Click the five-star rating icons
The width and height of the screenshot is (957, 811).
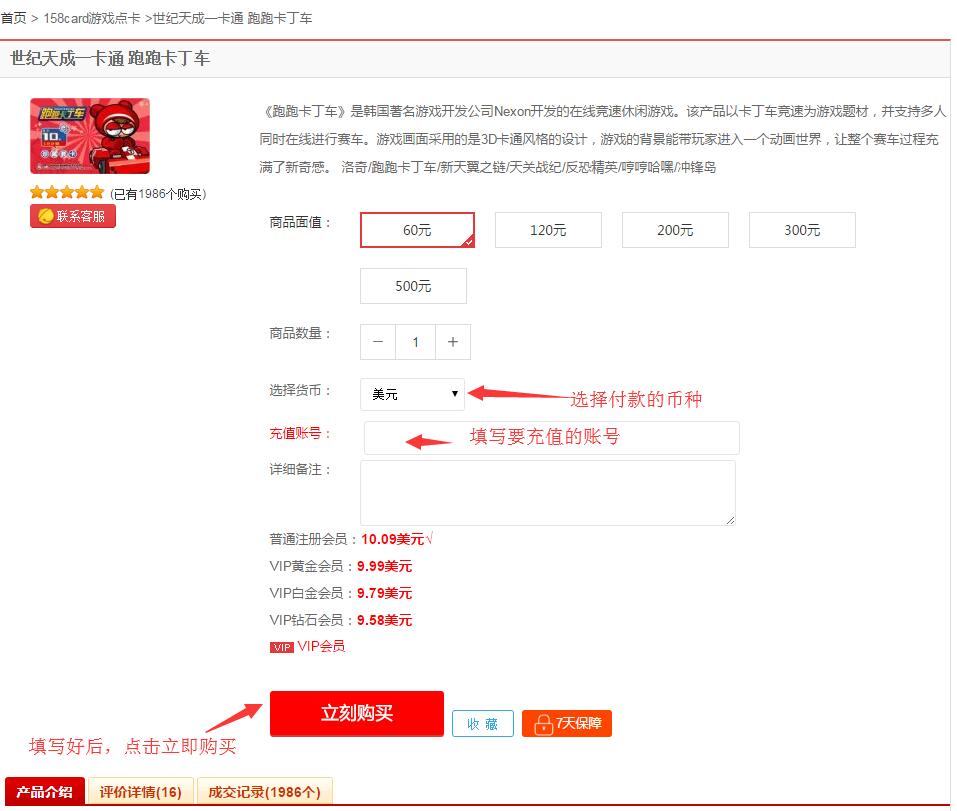click(67, 193)
